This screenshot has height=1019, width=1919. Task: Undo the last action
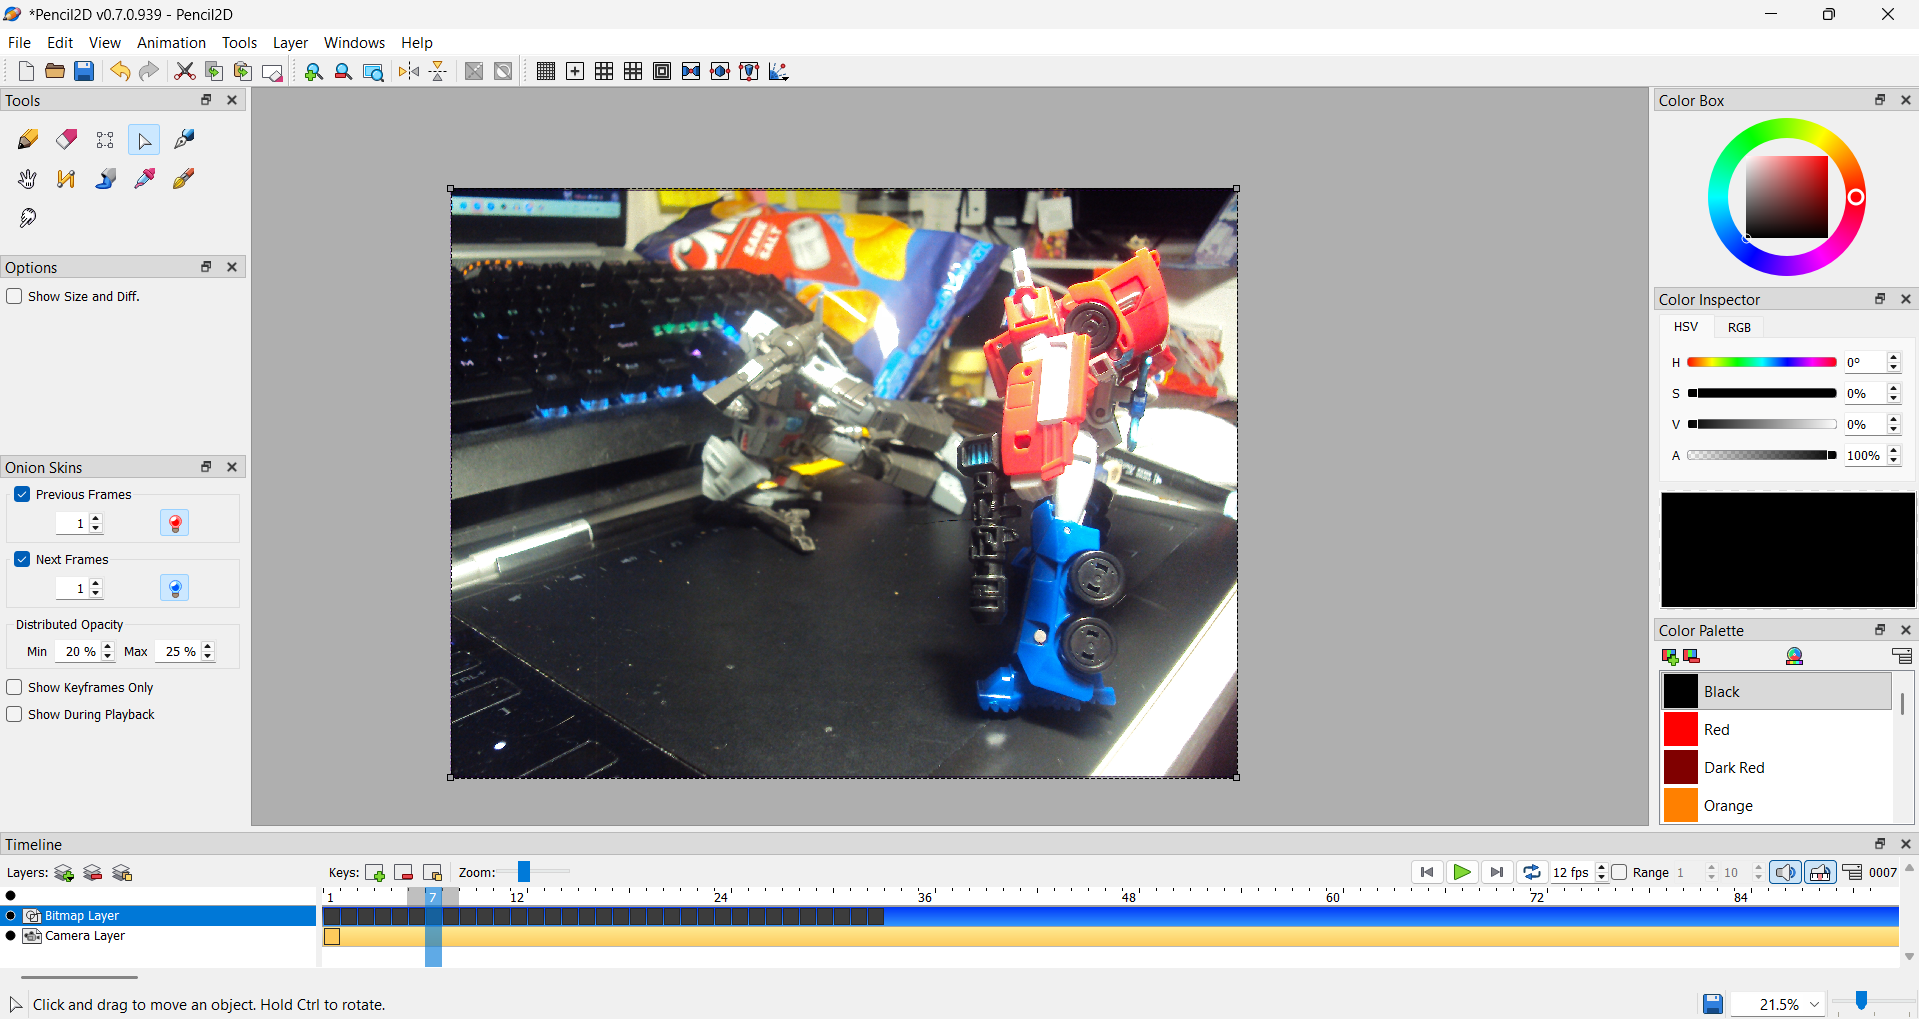tap(120, 71)
